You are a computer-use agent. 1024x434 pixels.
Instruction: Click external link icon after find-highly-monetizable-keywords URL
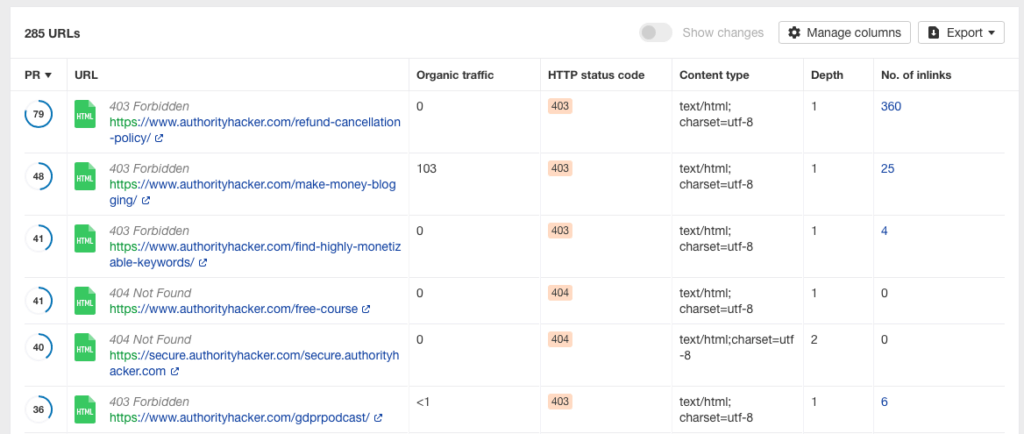click(203, 263)
